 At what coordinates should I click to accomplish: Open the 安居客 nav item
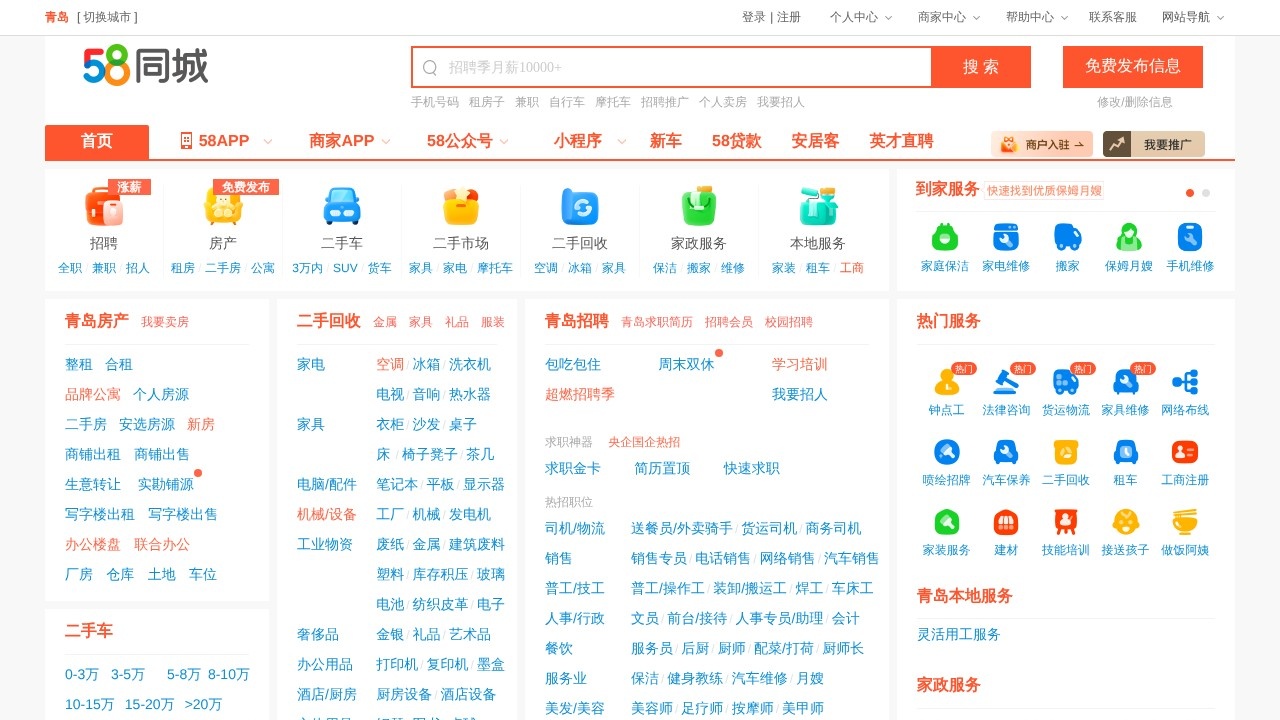click(815, 141)
